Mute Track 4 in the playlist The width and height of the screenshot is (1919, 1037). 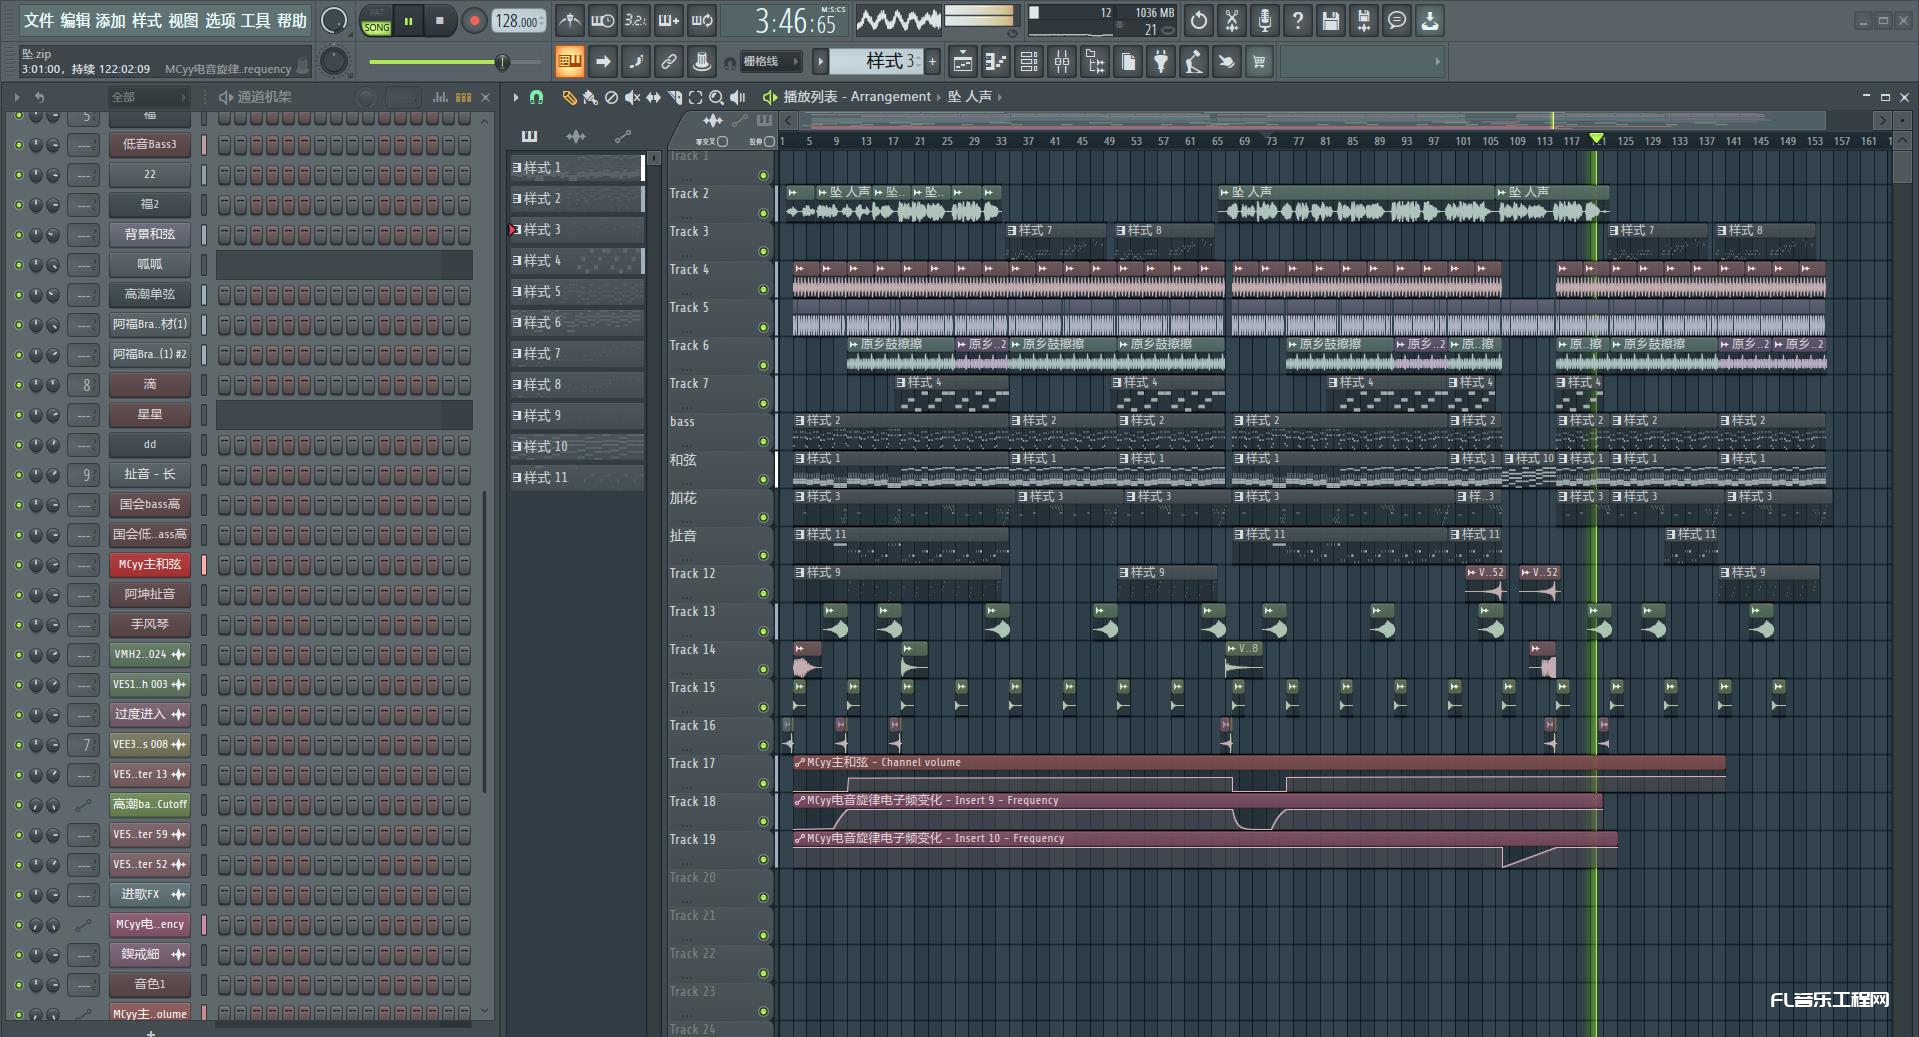[764, 290]
